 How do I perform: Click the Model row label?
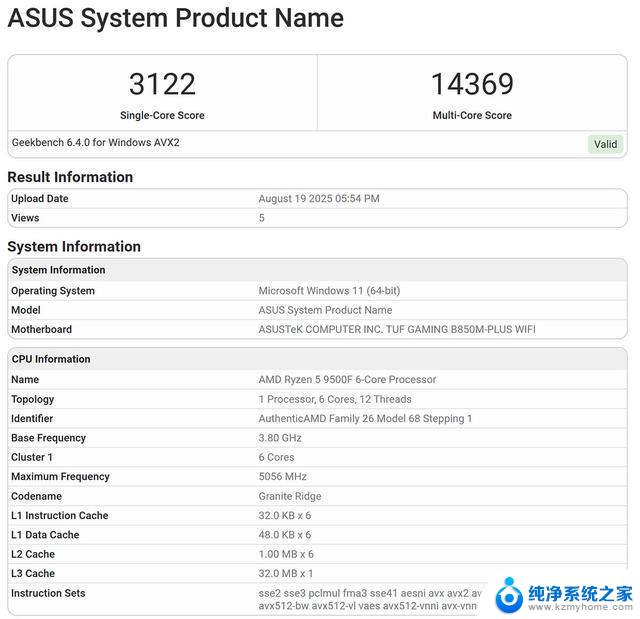26,310
